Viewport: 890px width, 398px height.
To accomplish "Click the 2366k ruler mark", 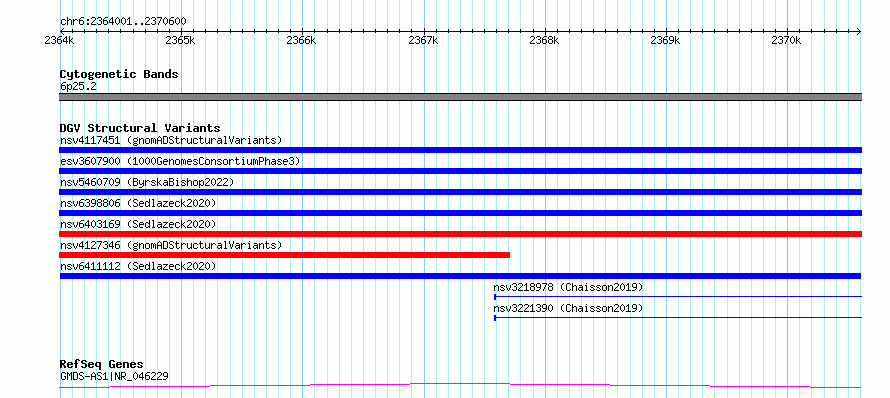I will point(301,41).
